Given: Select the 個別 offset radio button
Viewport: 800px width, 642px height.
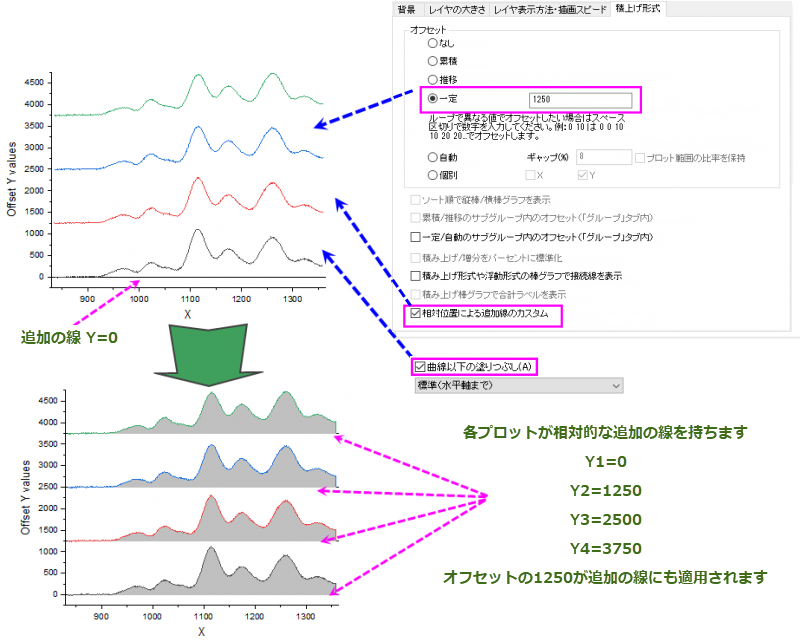Looking at the screenshot, I should click(432, 175).
